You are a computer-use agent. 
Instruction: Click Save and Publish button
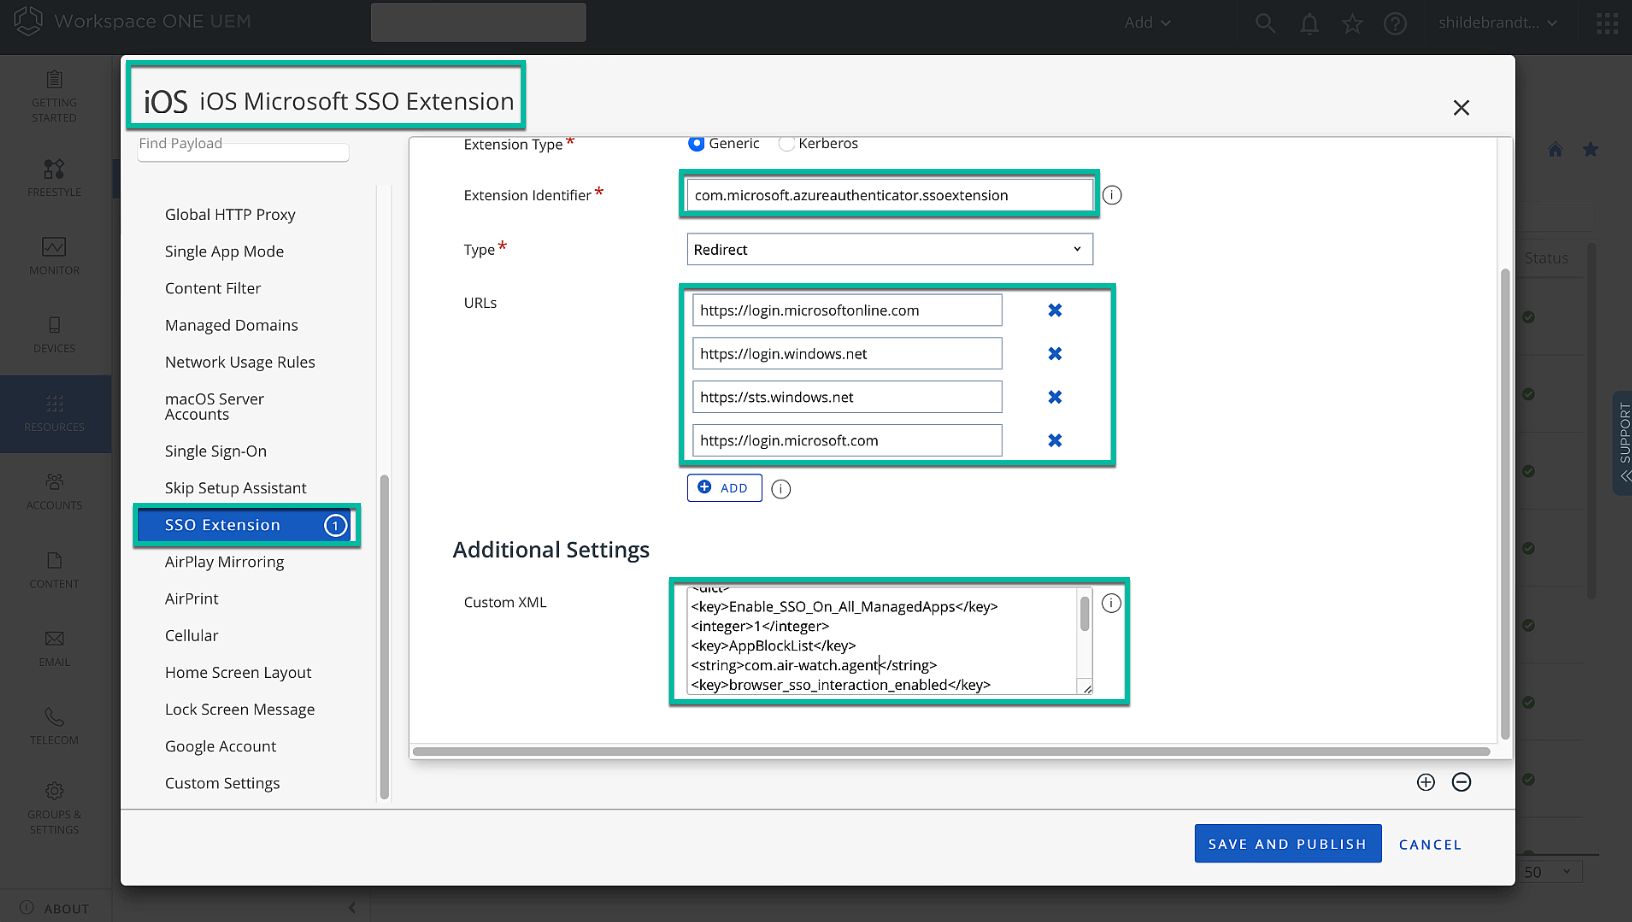coord(1287,844)
